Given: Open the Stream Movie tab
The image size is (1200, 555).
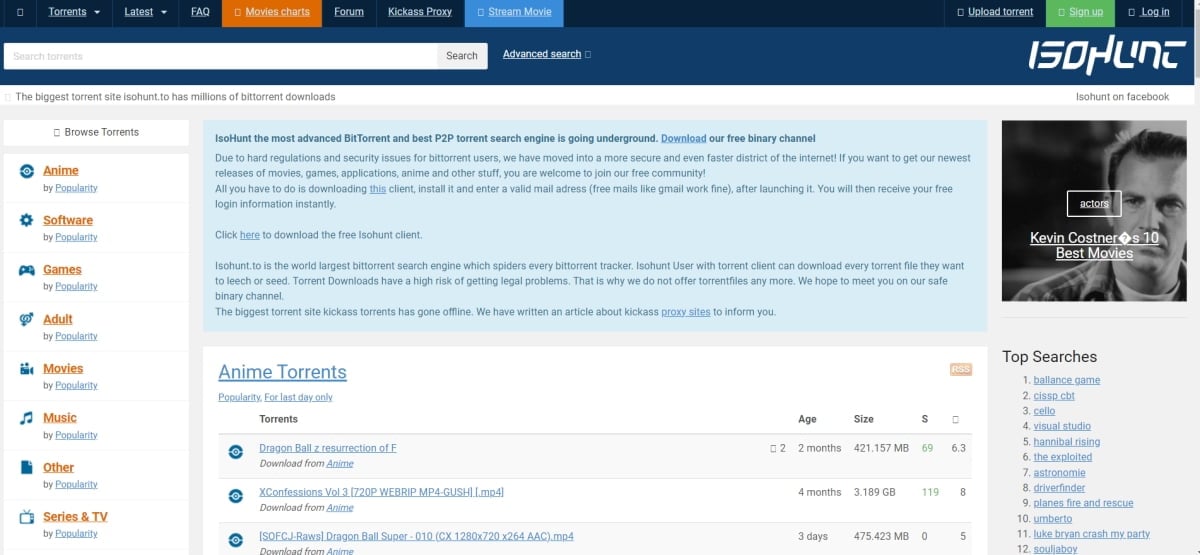Looking at the screenshot, I should [x=514, y=12].
